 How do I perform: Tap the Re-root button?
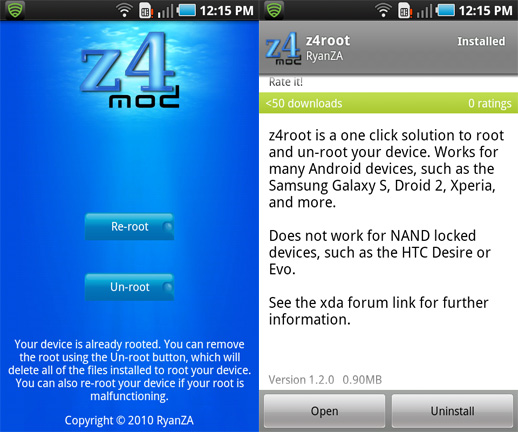tap(129, 227)
